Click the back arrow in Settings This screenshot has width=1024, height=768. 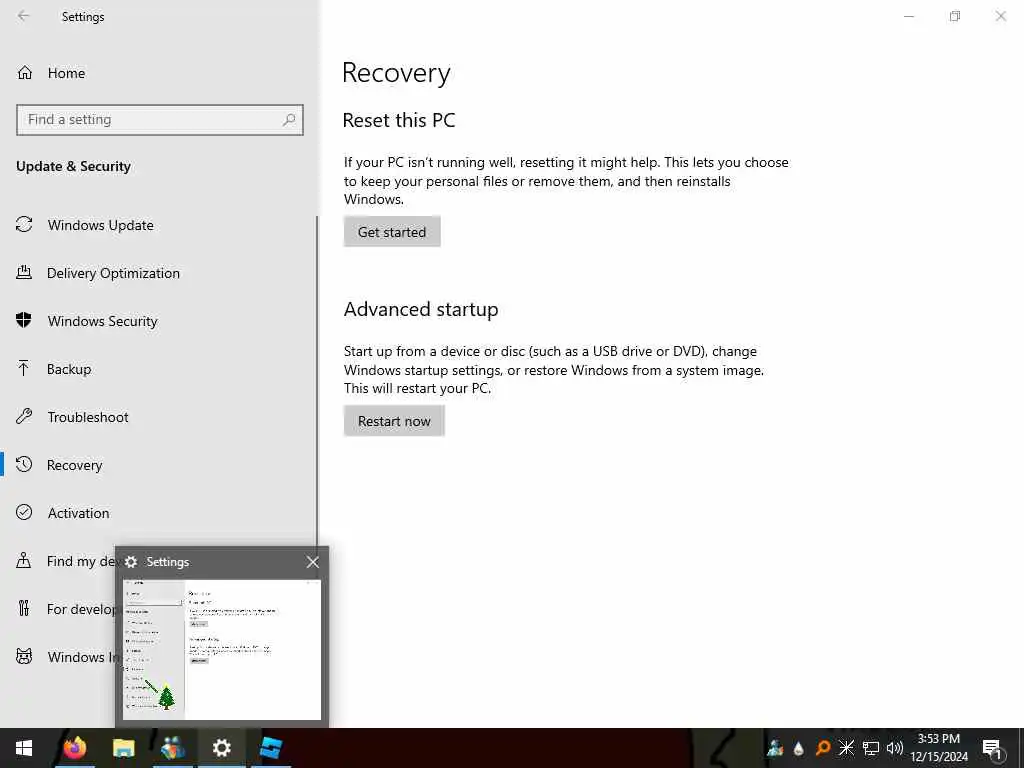point(24,16)
